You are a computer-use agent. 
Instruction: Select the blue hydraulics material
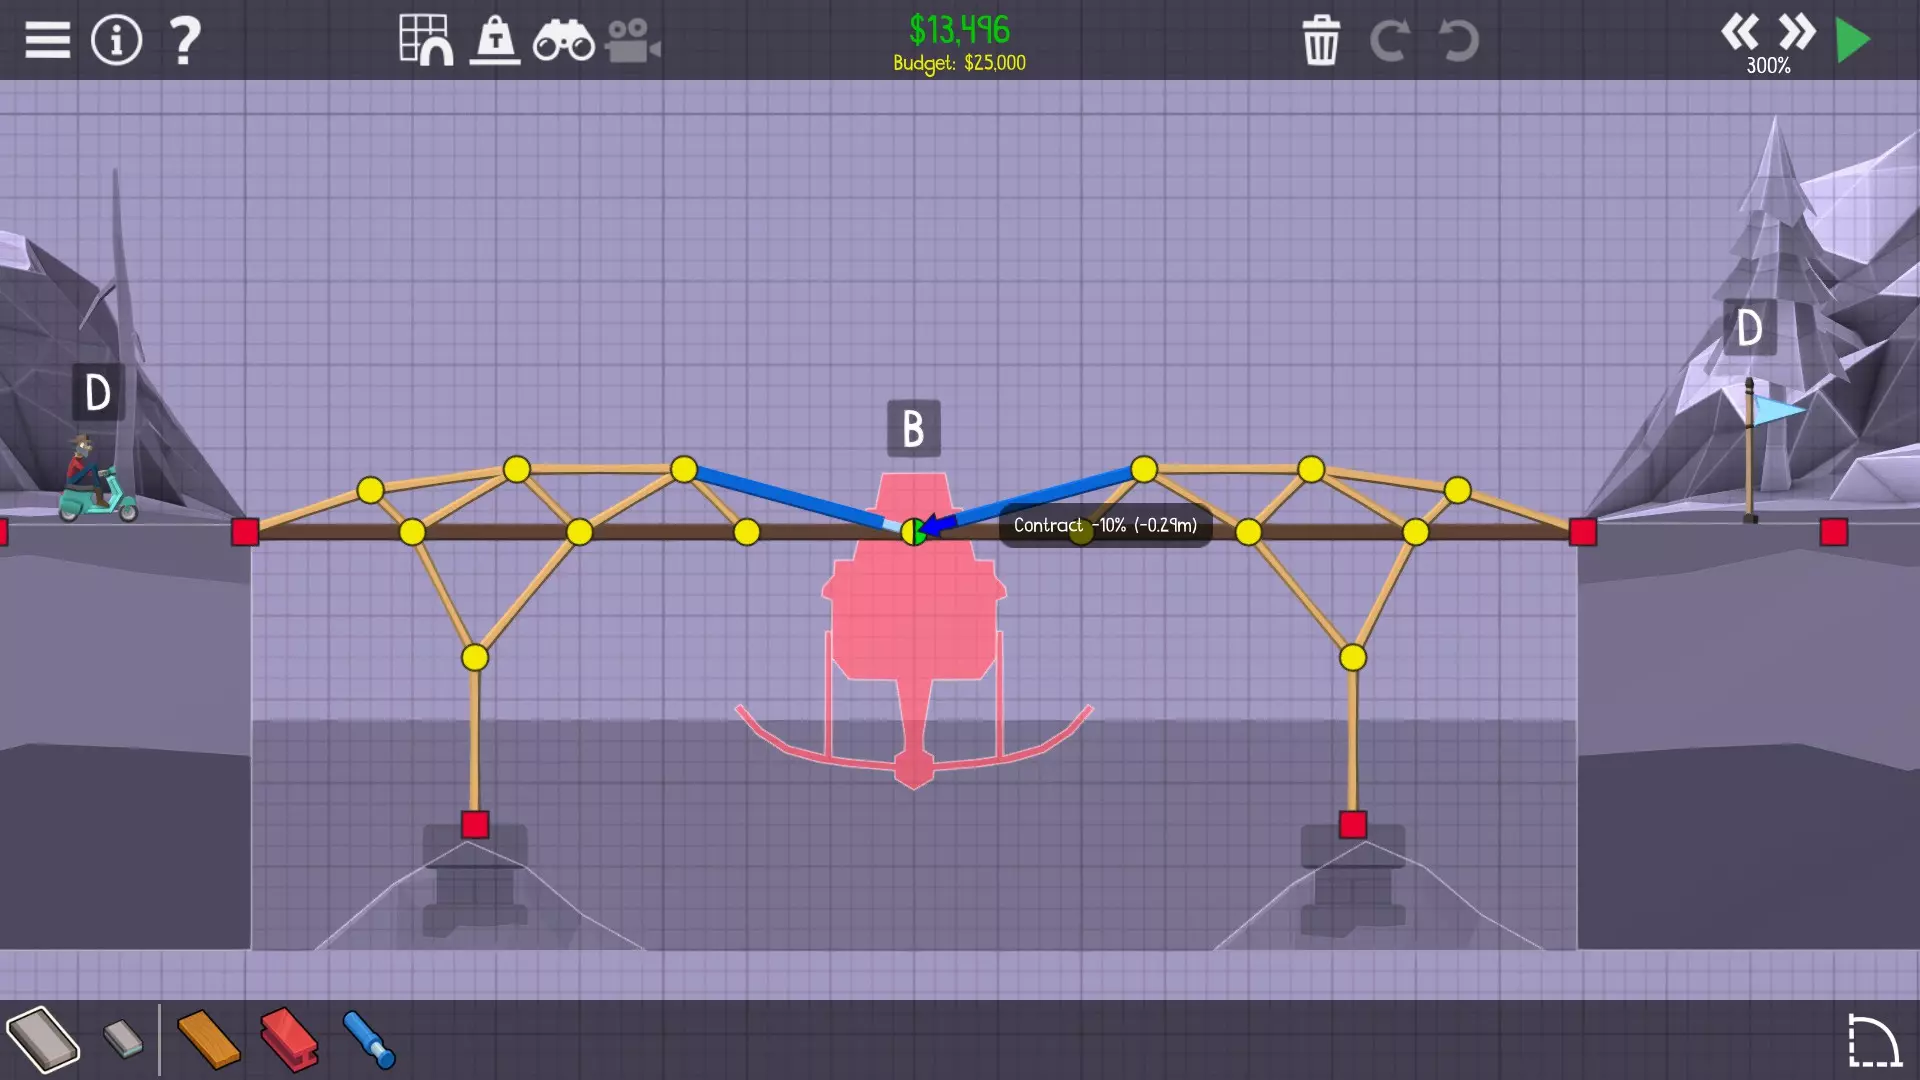(x=369, y=1040)
